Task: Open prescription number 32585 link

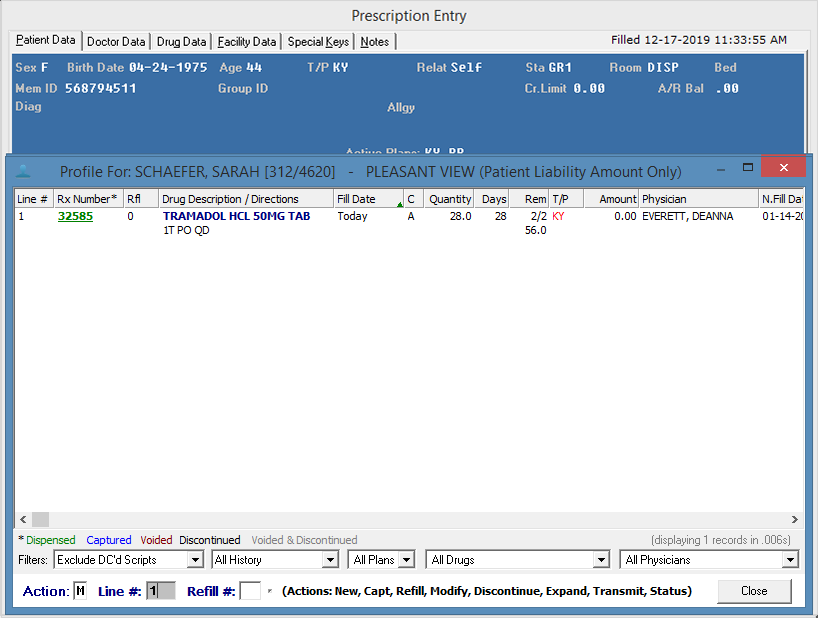Action: click(x=75, y=216)
